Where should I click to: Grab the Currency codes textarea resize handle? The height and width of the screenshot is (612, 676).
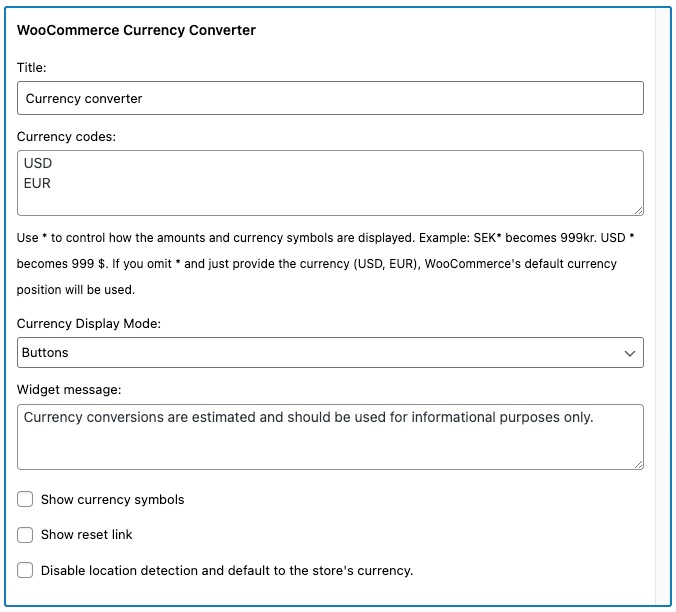tap(638, 210)
